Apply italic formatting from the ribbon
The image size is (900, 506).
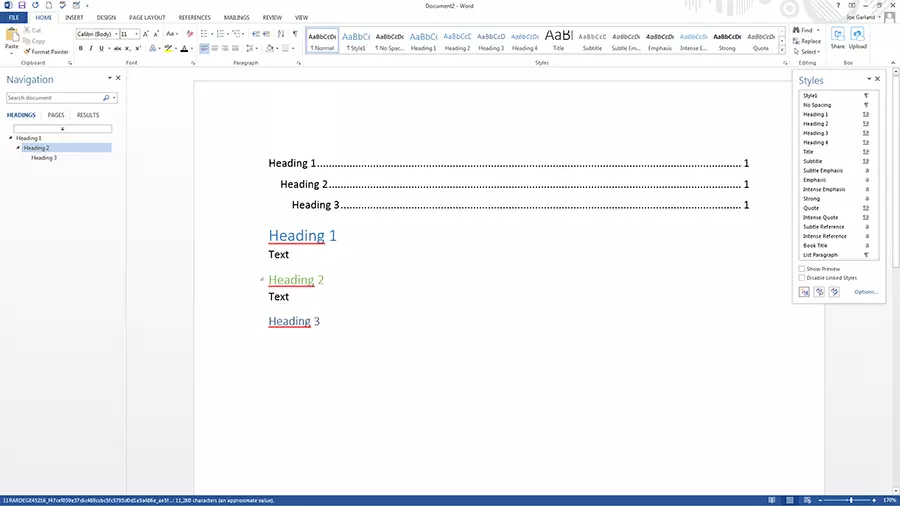coord(90,48)
